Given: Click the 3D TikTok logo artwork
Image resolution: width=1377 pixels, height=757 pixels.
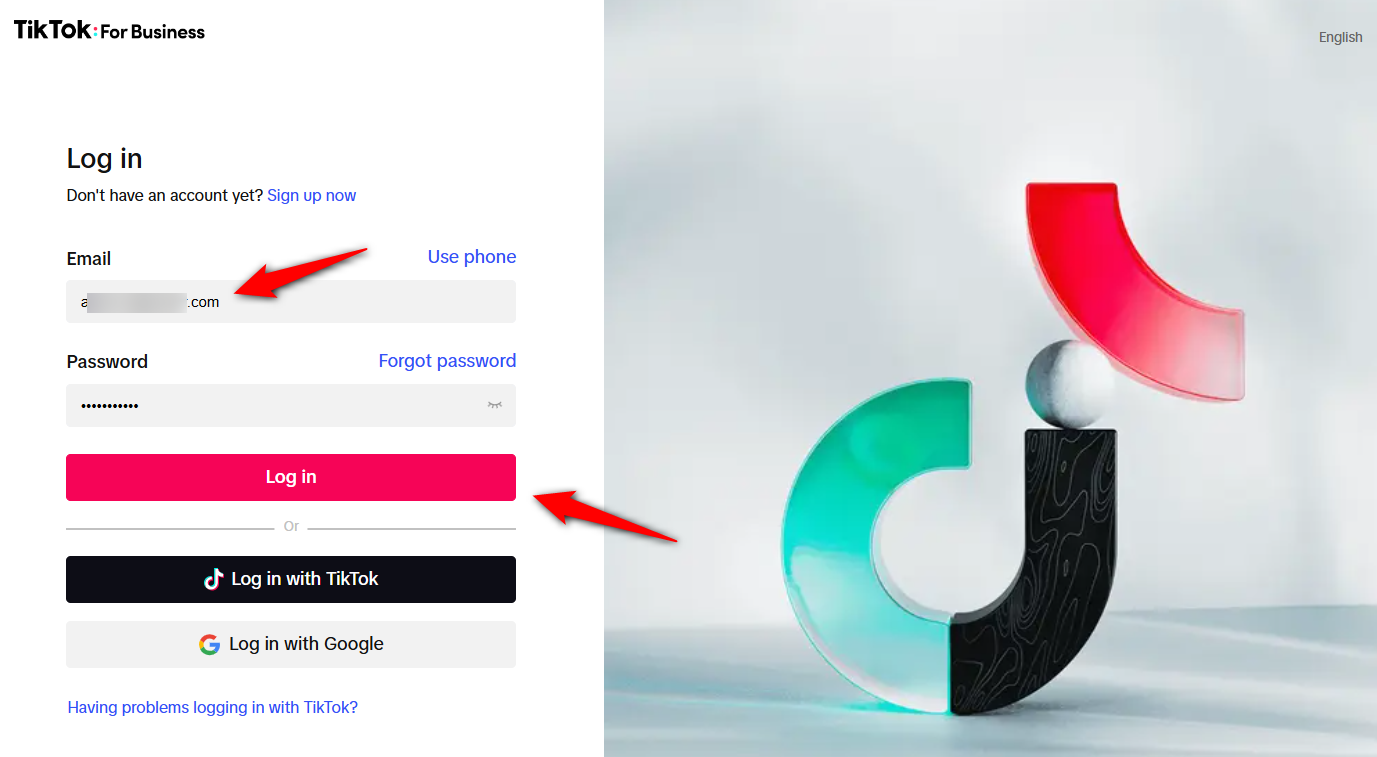Looking at the screenshot, I should [1013, 448].
